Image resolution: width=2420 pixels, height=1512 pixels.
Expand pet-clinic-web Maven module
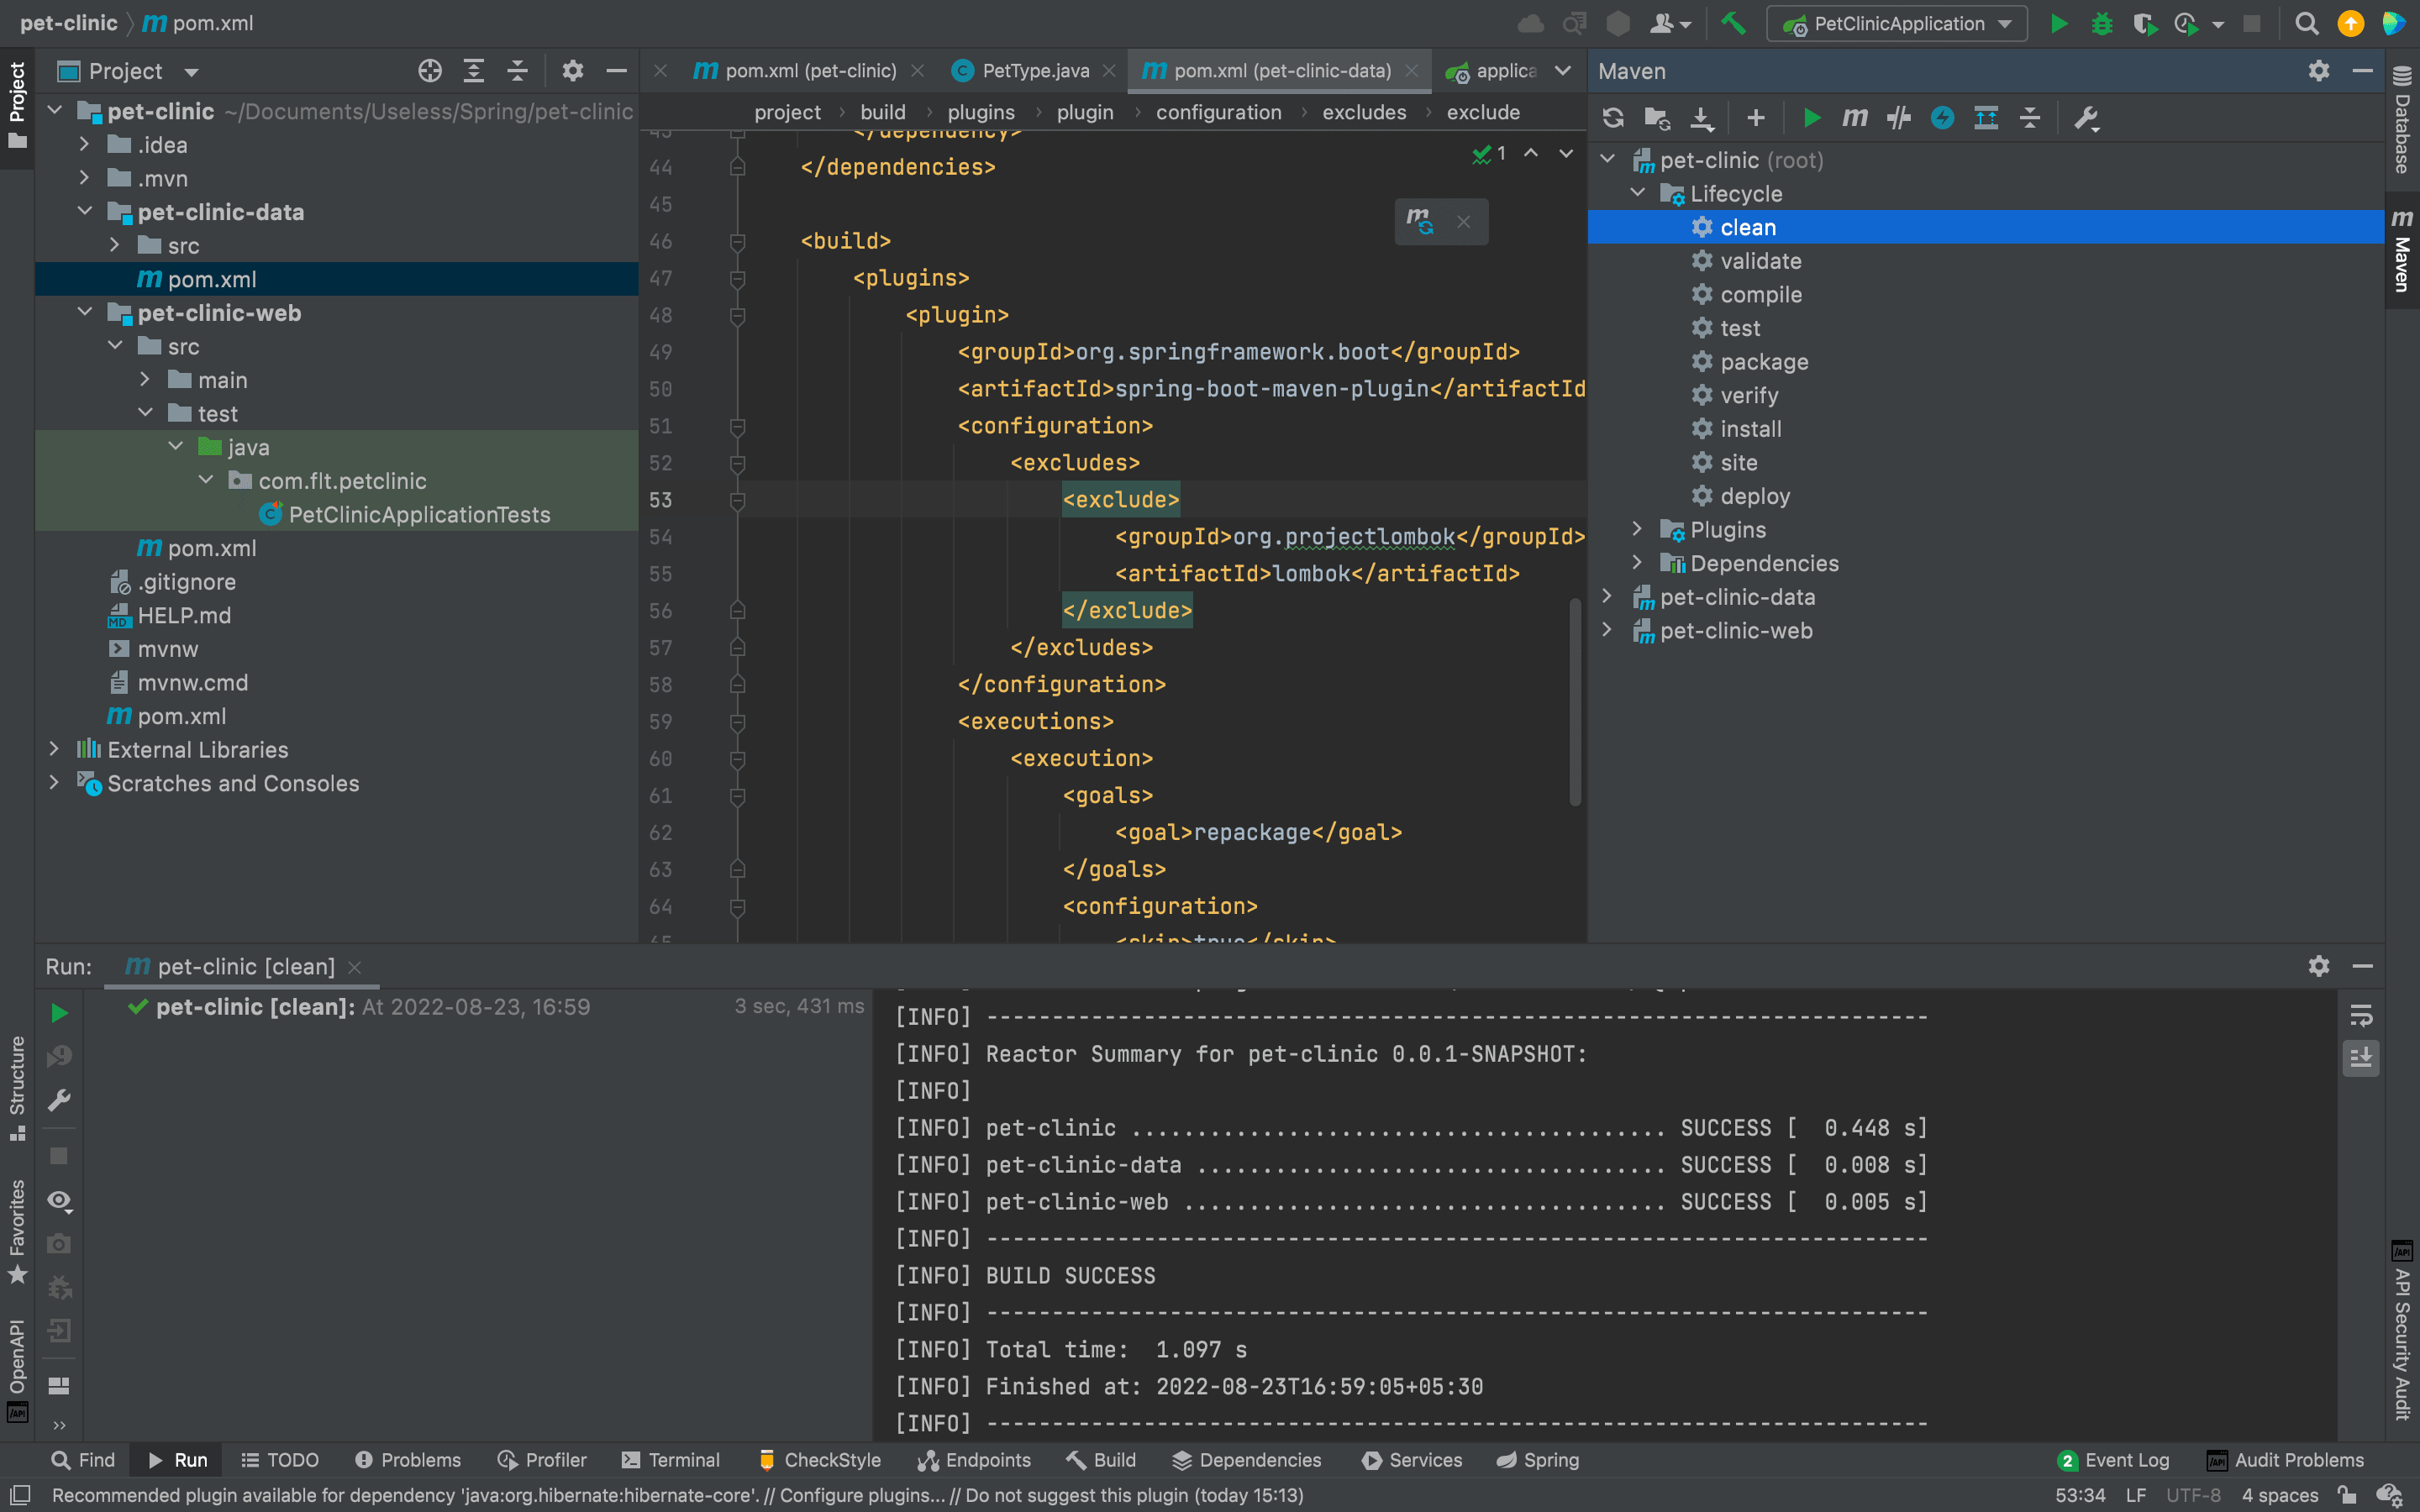(1608, 630)
